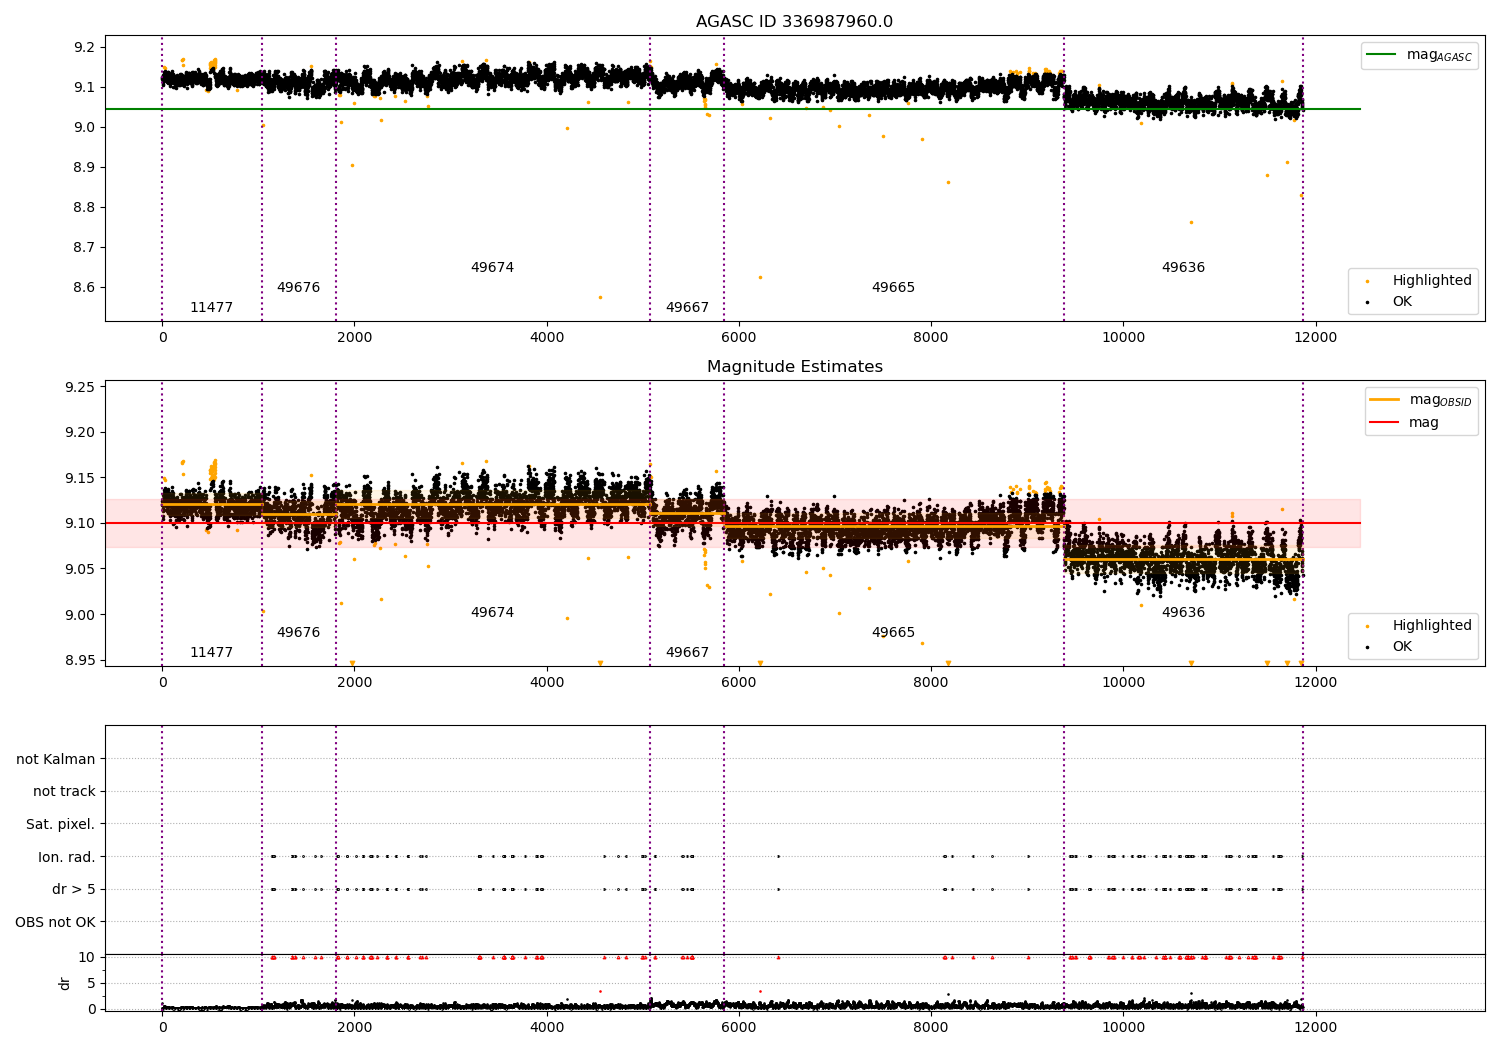Click the 8.6 y-axis tick label
Screen dimensions: 1500x1050
[84, 288]
